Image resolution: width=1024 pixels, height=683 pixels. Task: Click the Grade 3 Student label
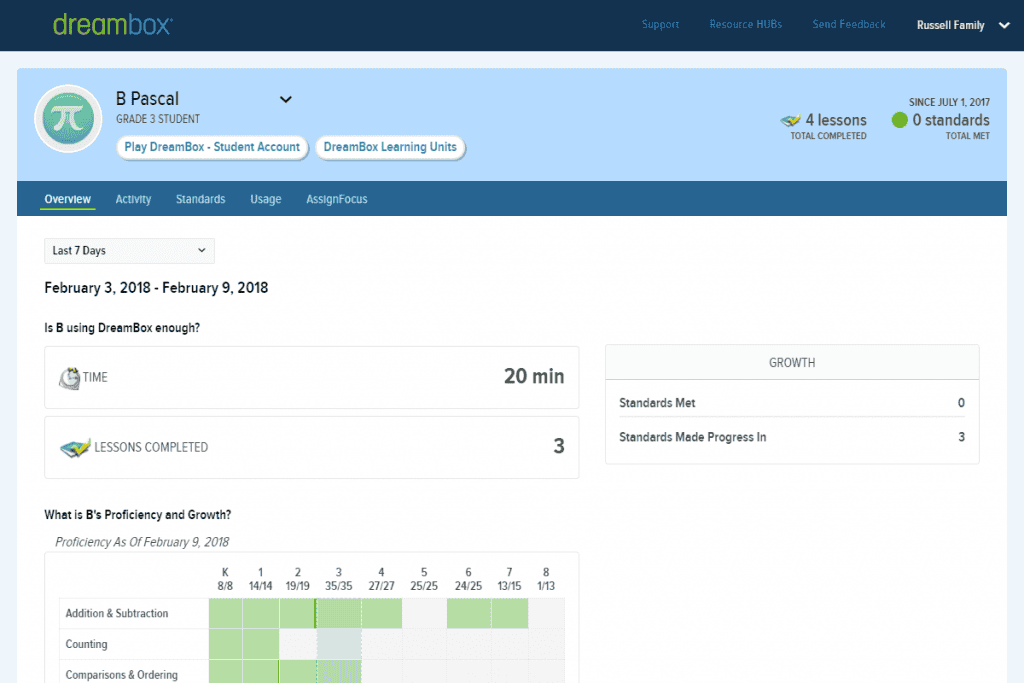point(158,119)
